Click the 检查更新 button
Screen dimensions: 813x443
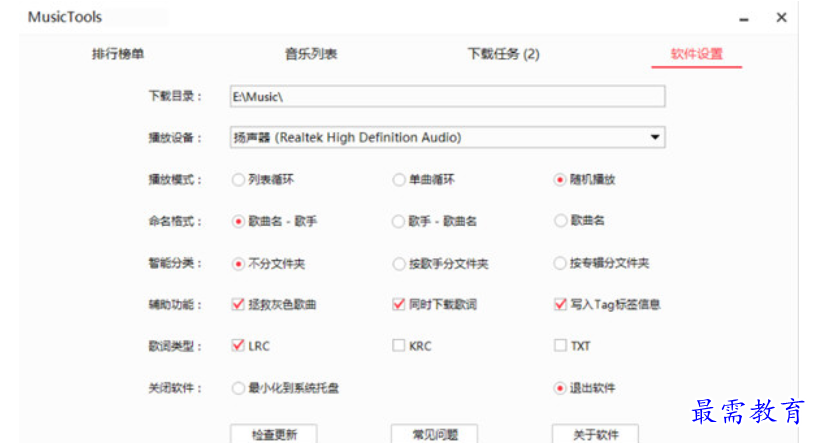pos(274,434)
